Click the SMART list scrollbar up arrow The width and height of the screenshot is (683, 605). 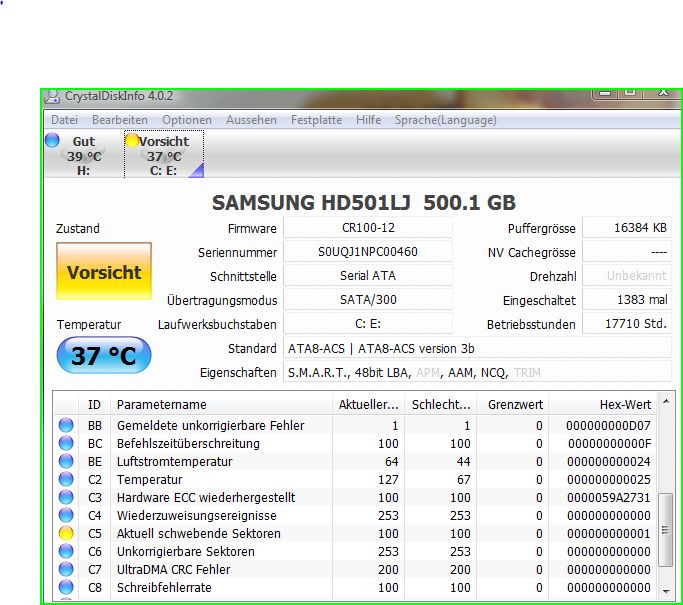click(666, 401)
